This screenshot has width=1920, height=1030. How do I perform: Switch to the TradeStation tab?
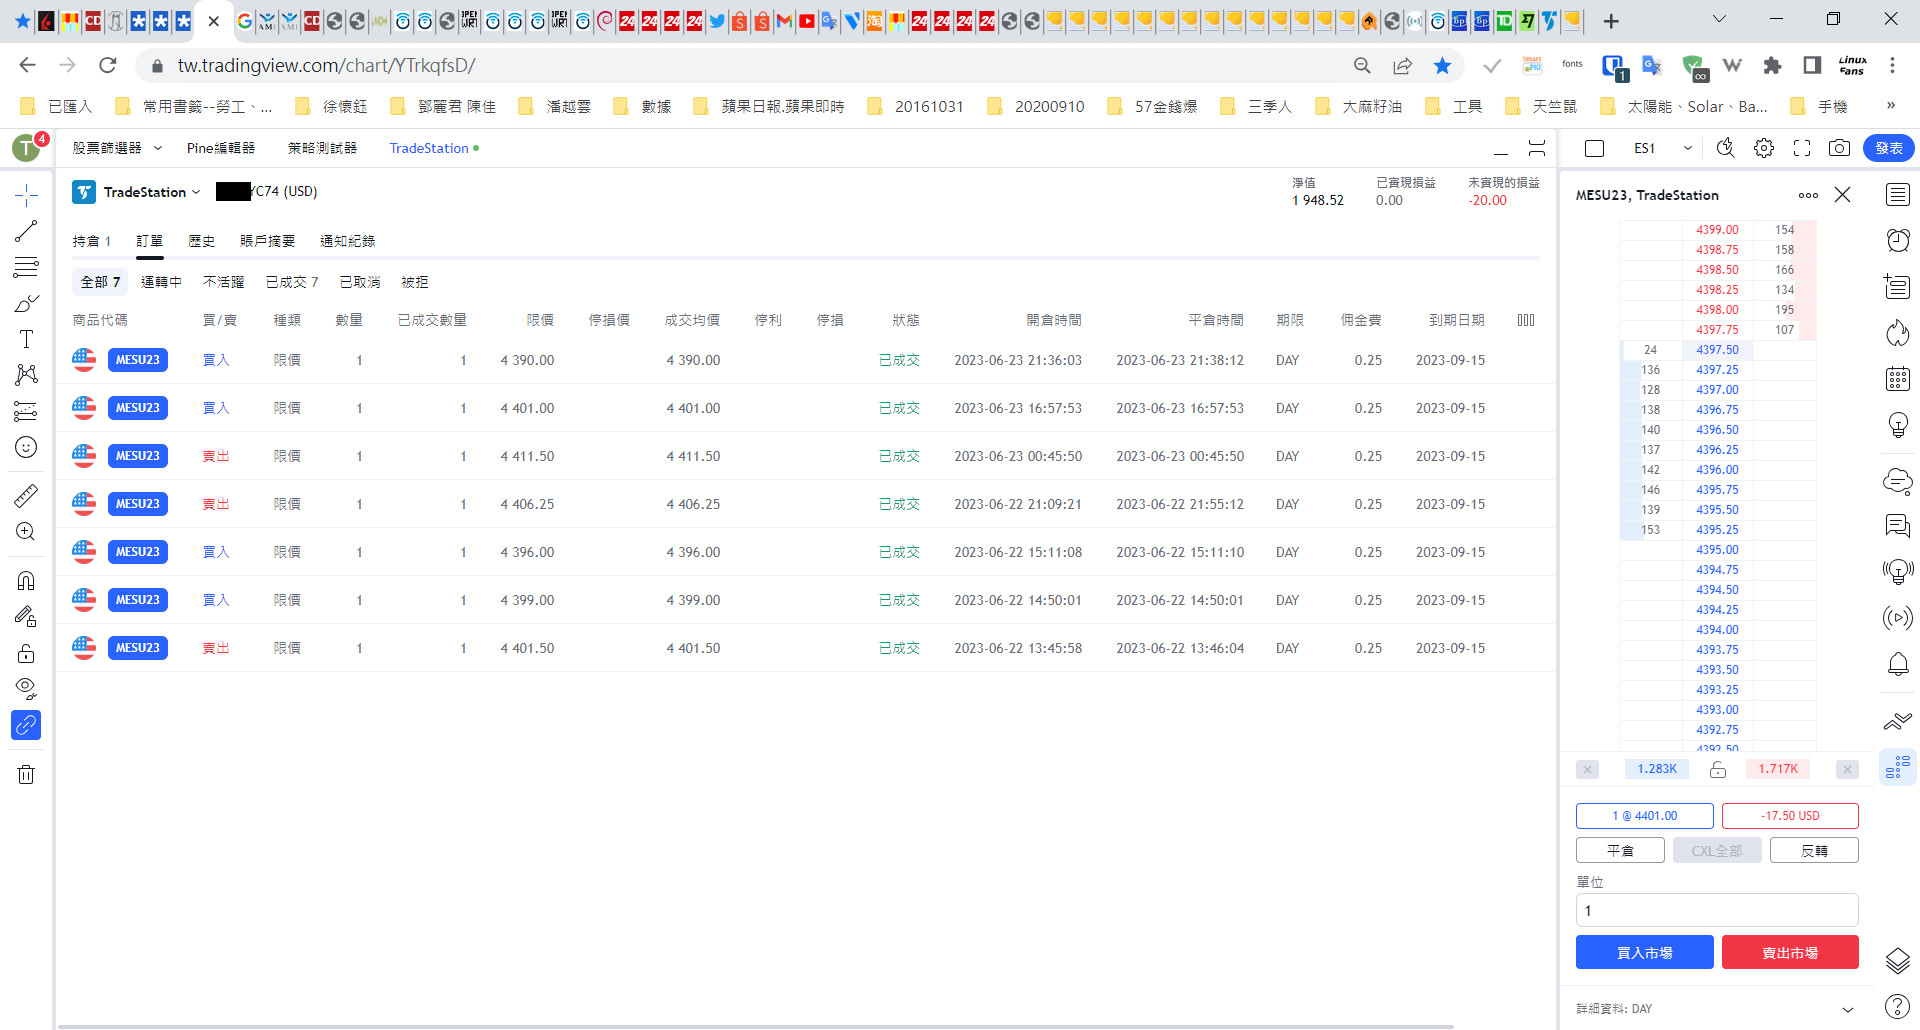429,148
